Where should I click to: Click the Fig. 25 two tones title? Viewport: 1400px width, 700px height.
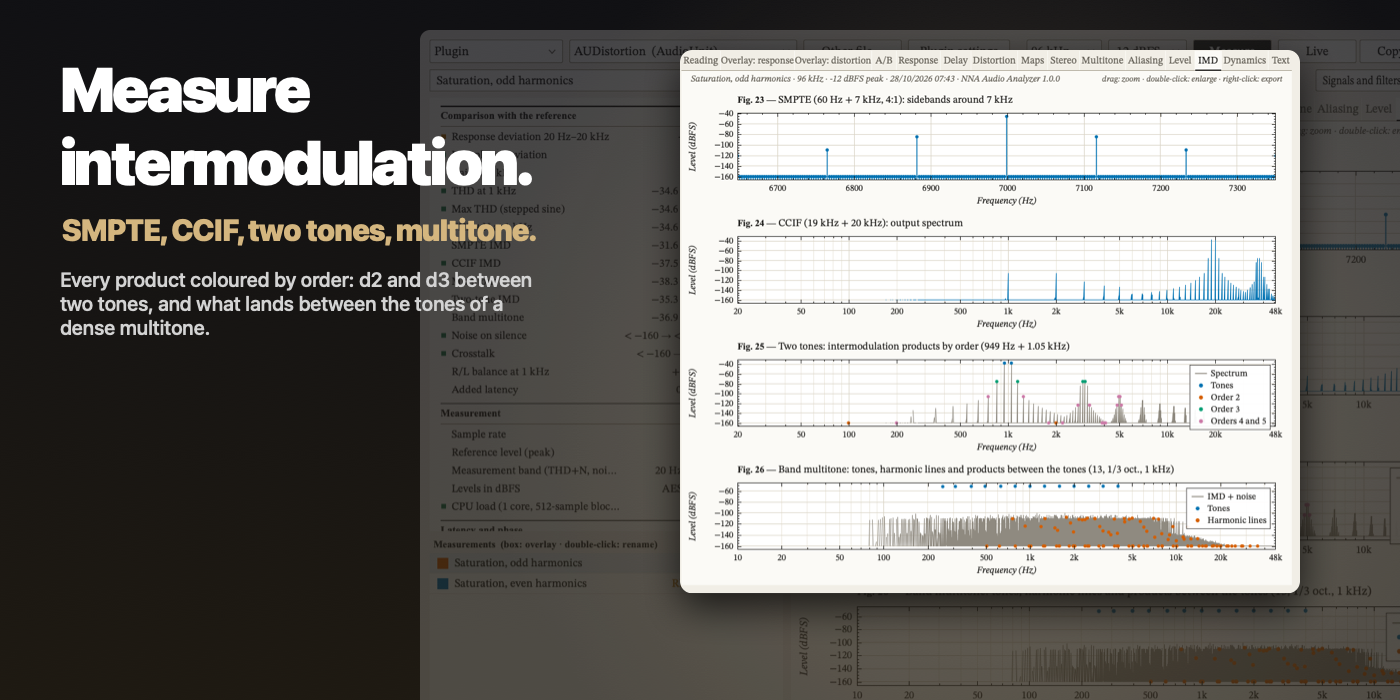[904, 346]
